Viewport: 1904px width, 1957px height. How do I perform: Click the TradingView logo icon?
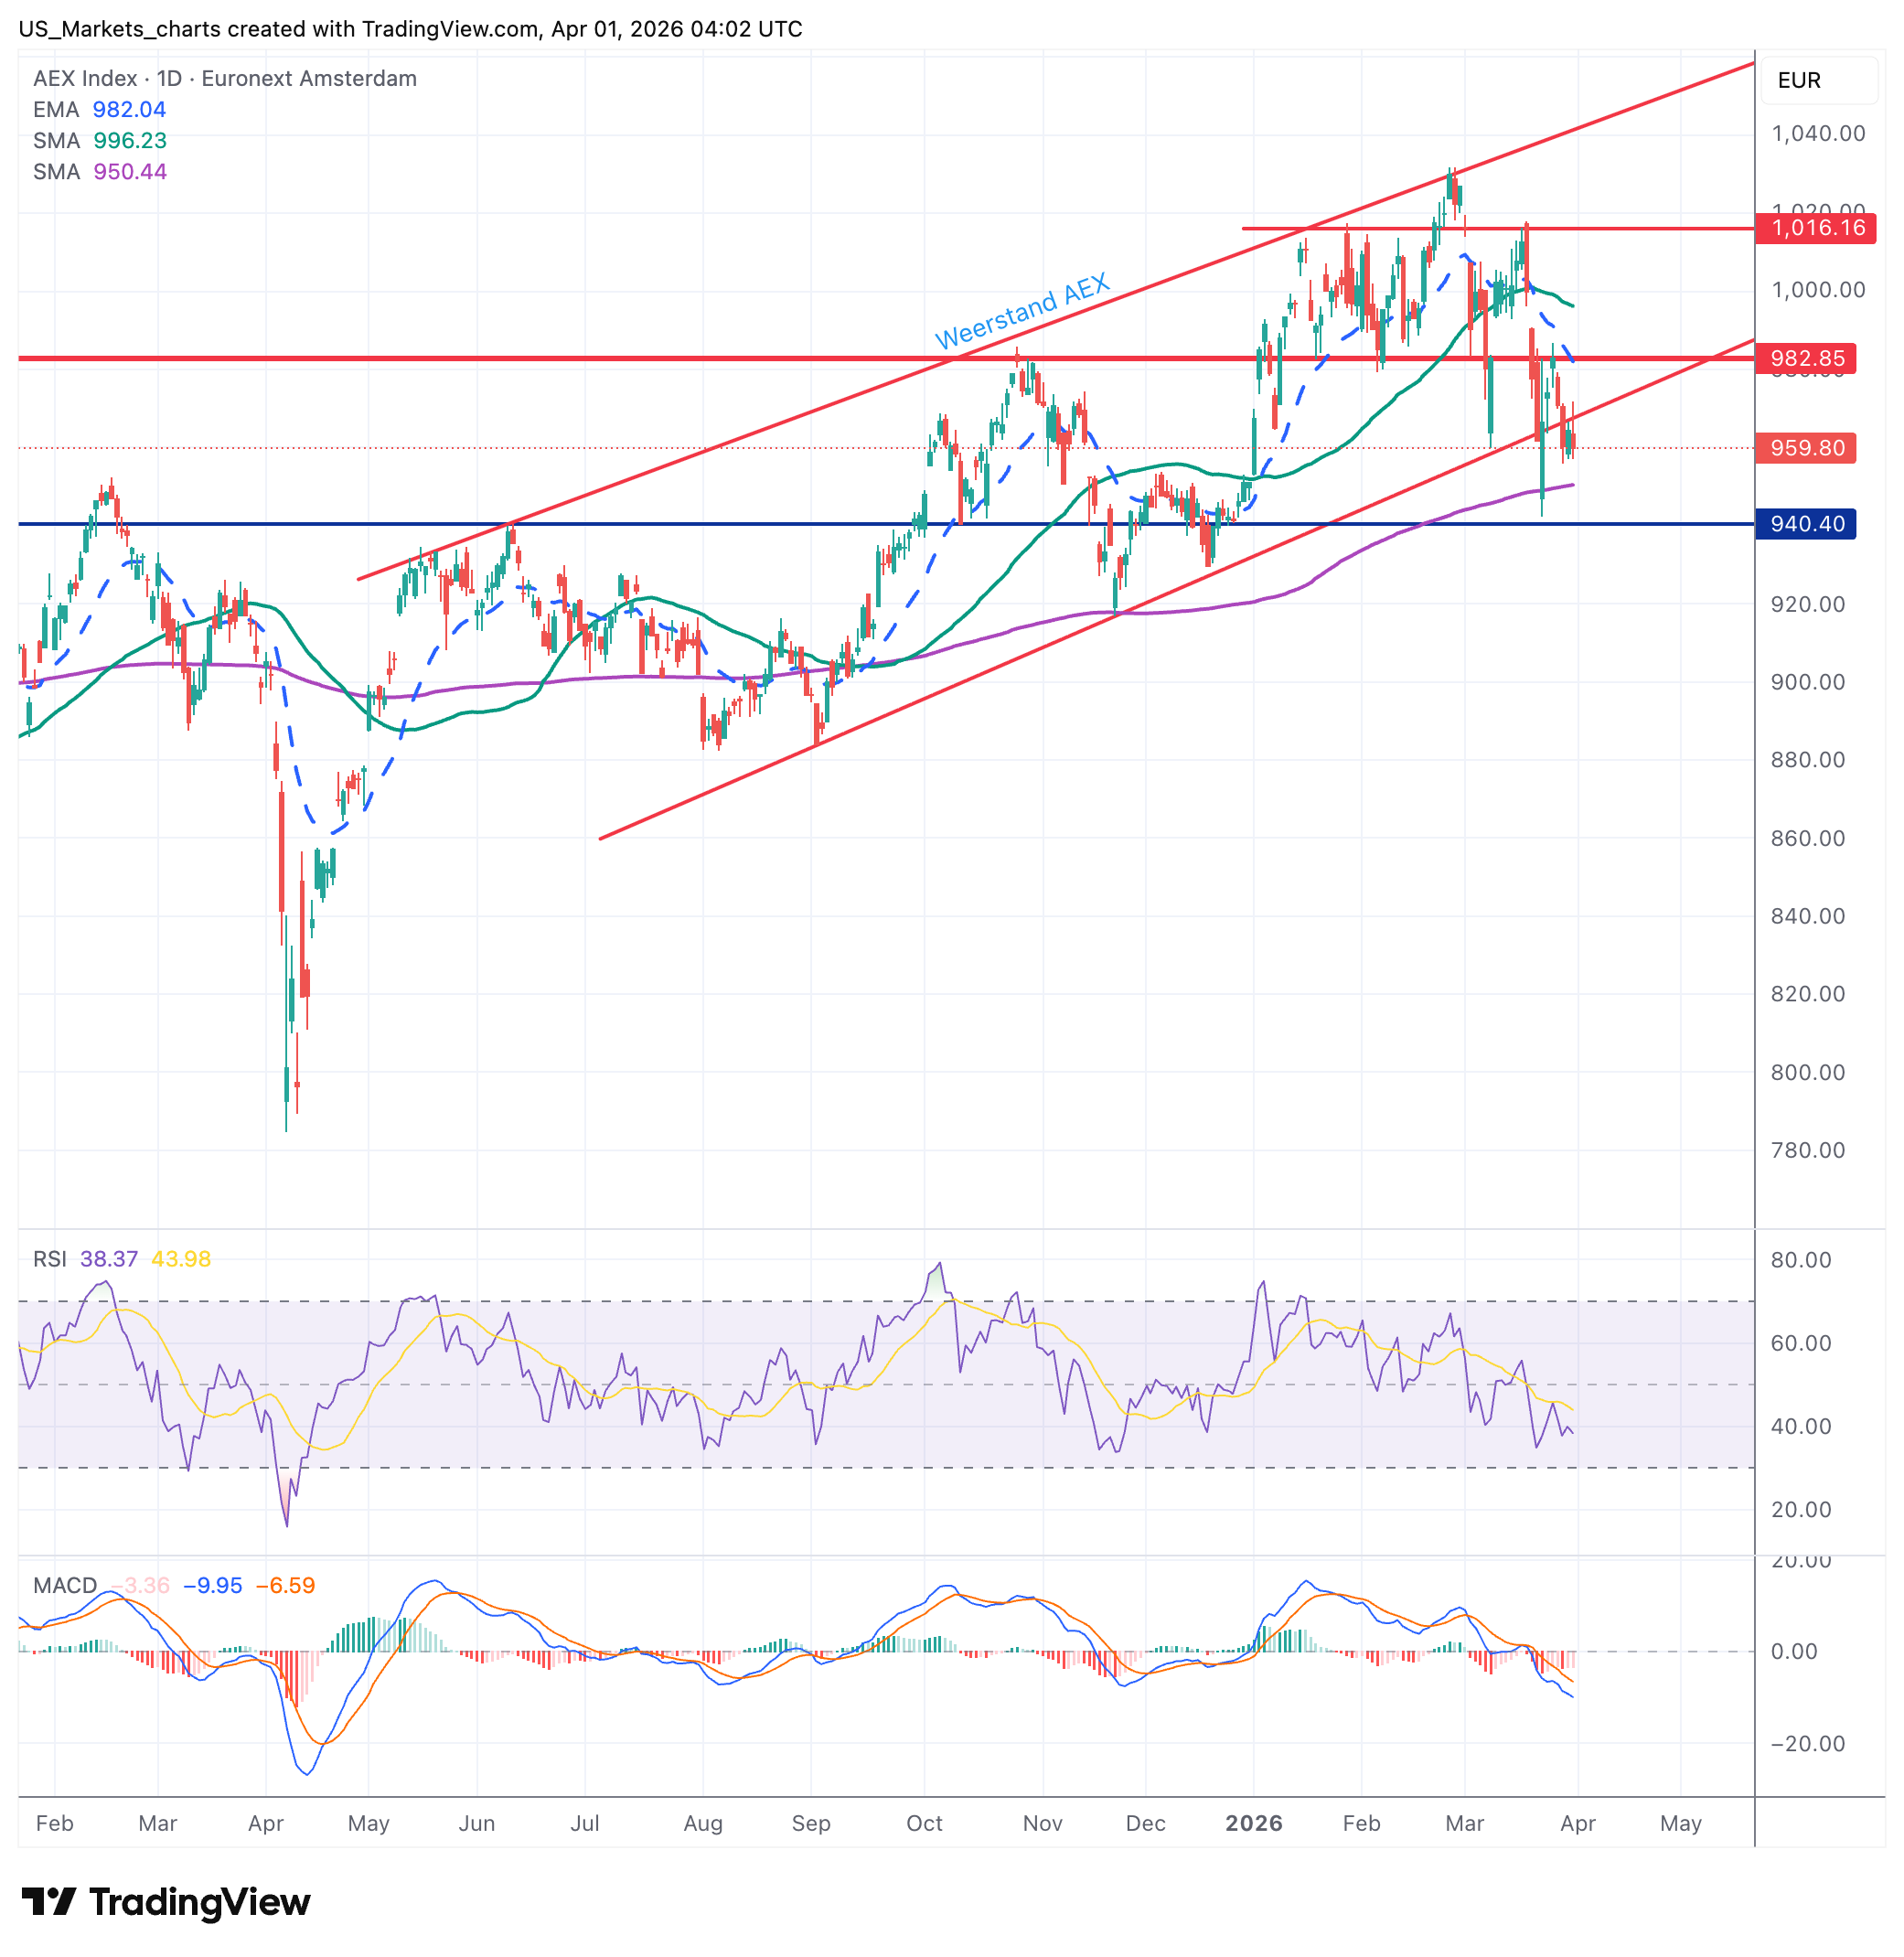48,1901
